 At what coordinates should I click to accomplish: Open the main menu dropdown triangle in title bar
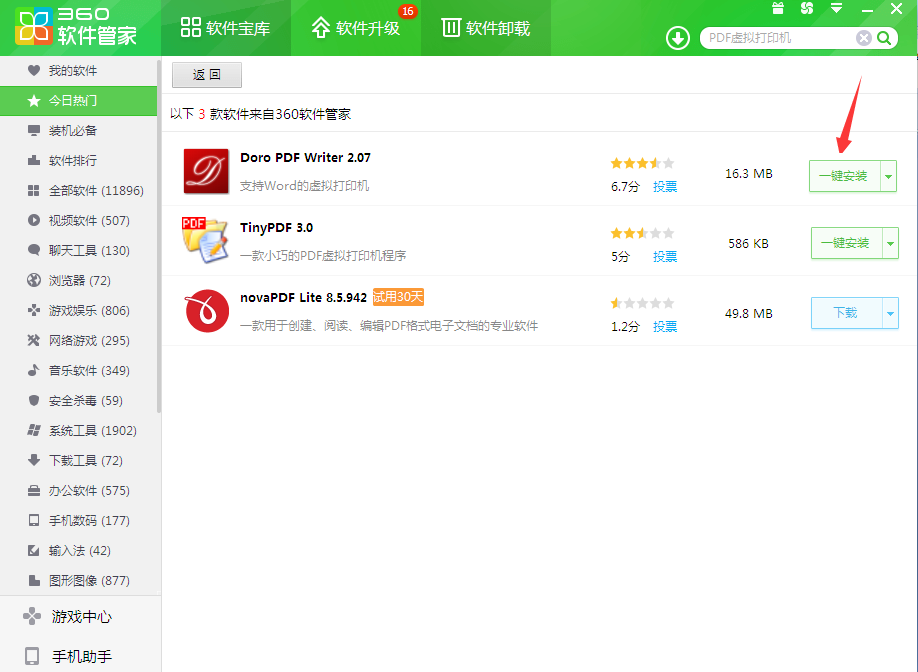pyautogui.click(x=837, y=8)
